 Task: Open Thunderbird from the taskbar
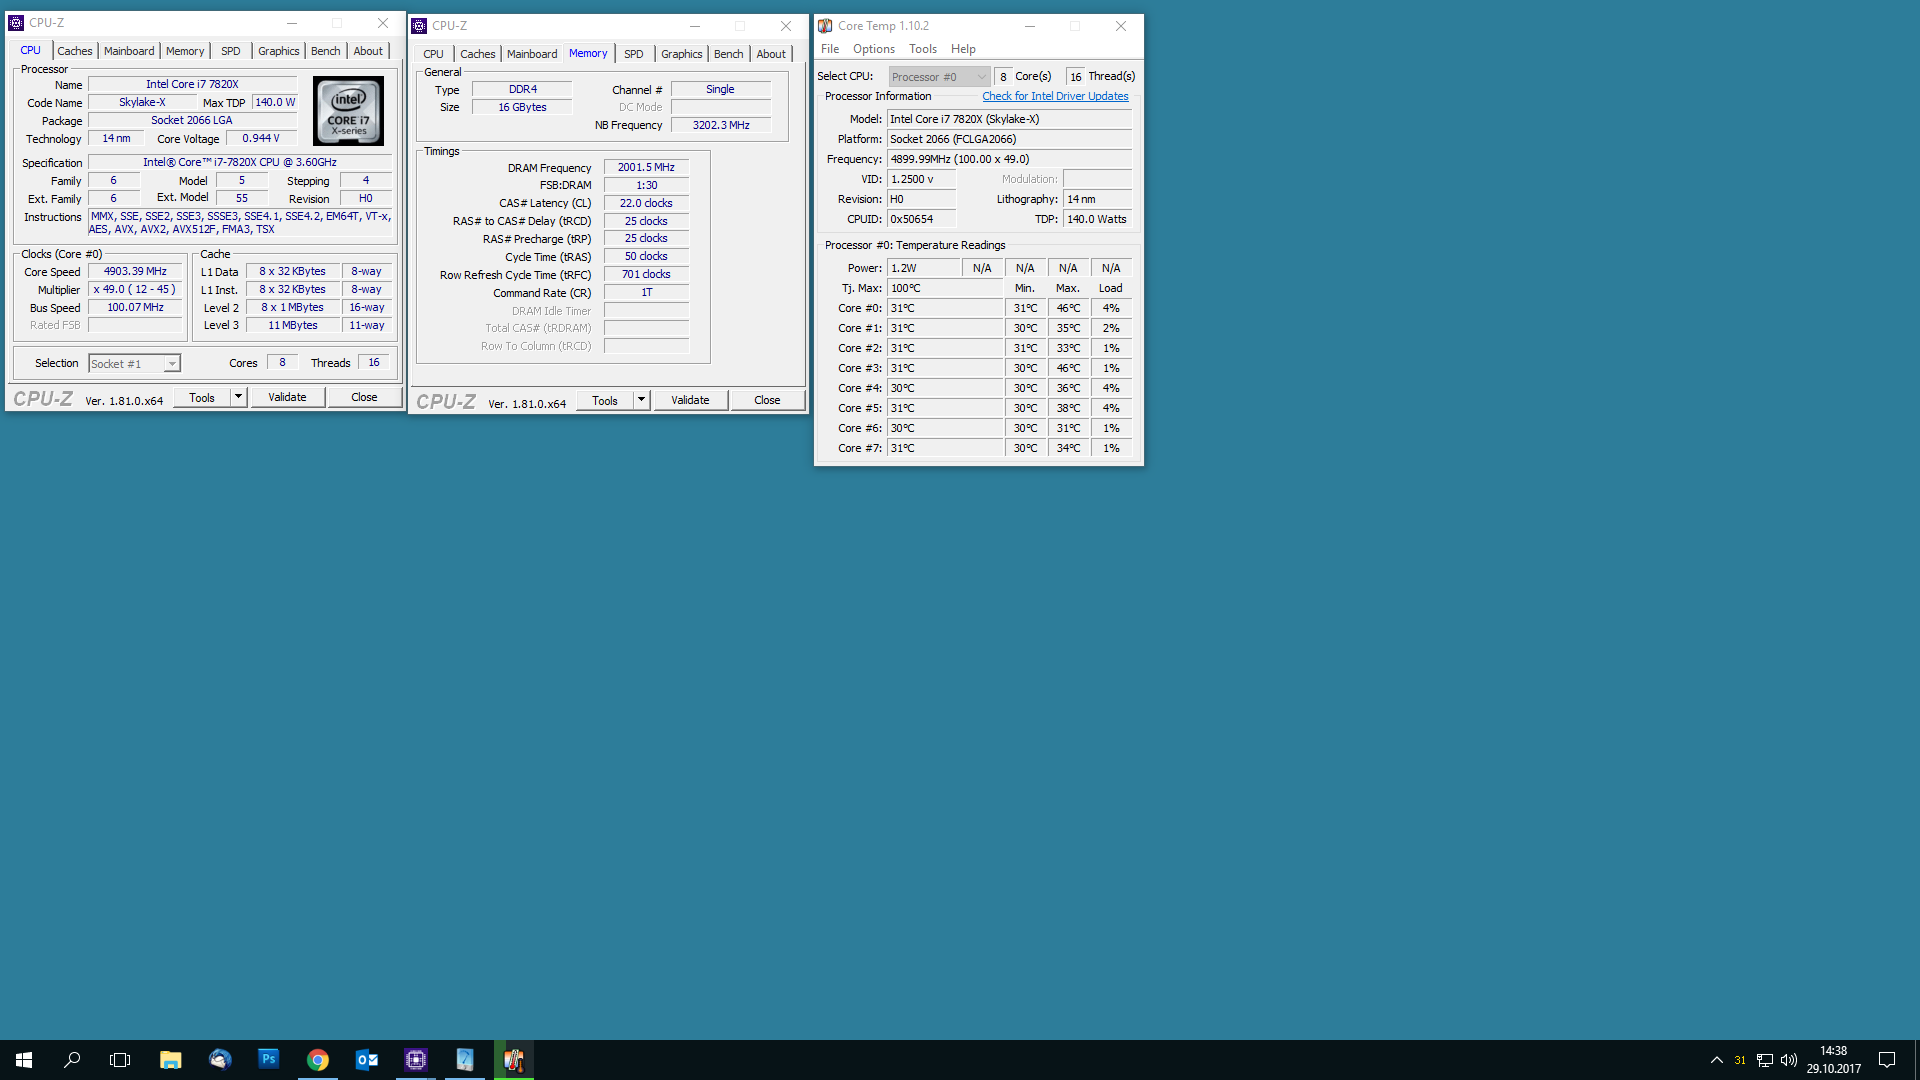[x=220, y=1060]
